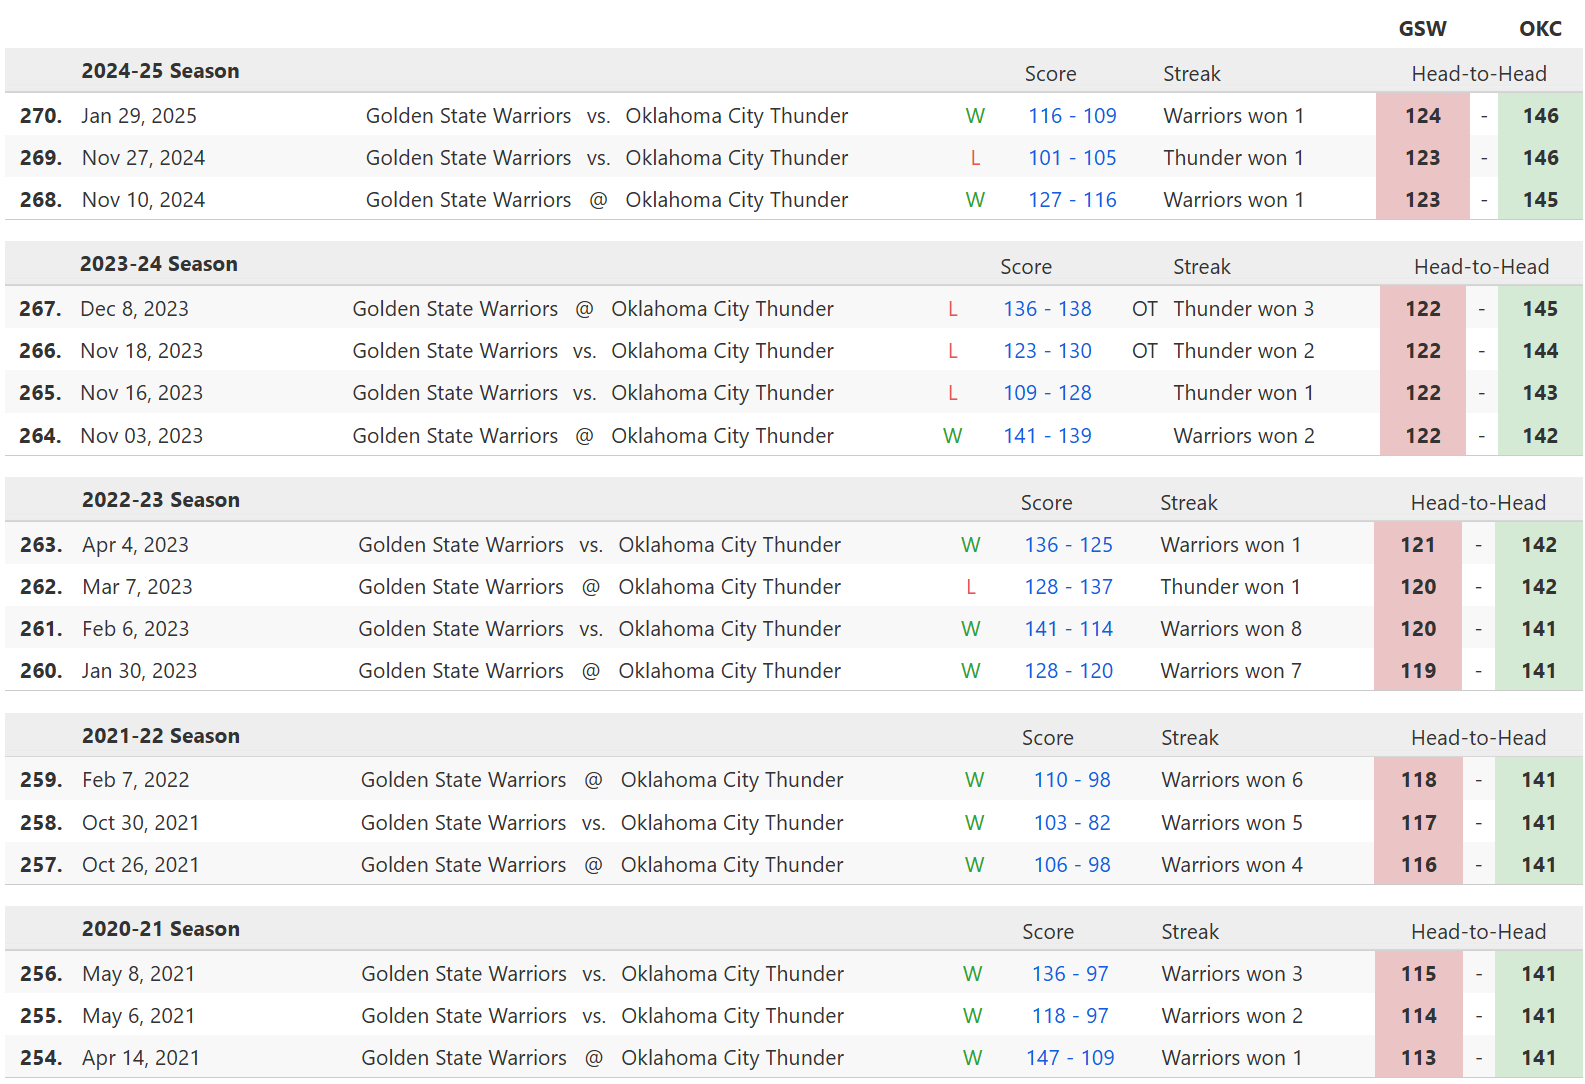Screen dimensions: 1585x1084
Task: Select the 2020-21 Season heading
Action: point(161,929)
